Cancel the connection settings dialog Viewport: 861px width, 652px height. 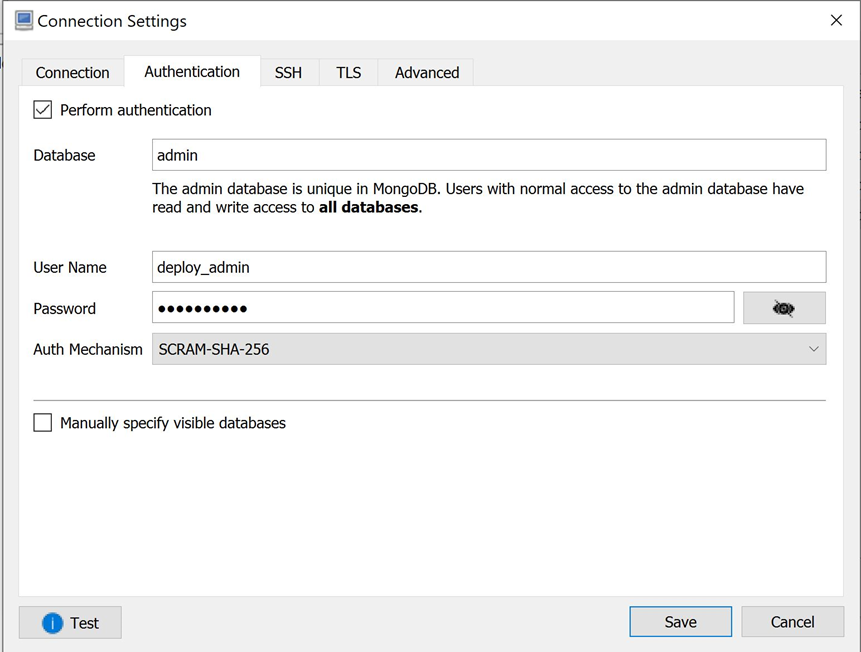click(x=792, y=622)
